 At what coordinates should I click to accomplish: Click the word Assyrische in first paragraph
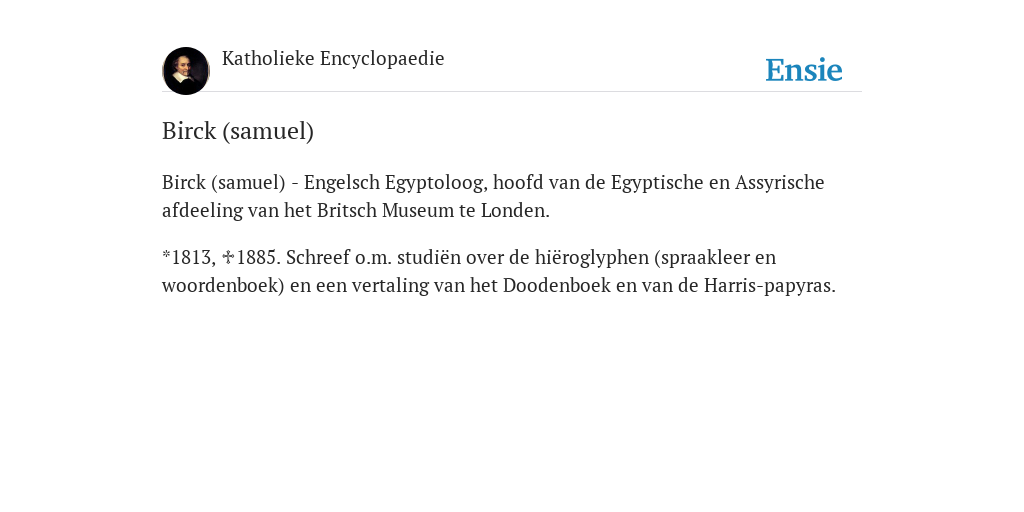coord(780,182)
